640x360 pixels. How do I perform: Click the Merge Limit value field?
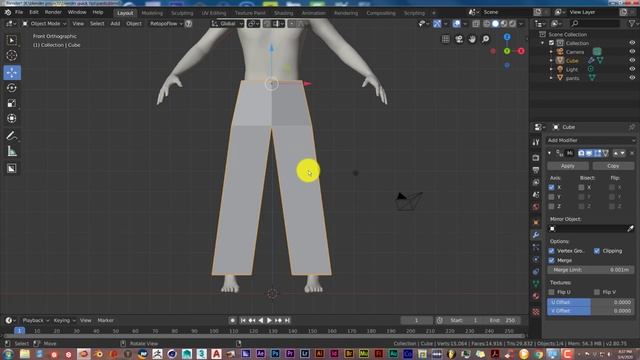591,270
